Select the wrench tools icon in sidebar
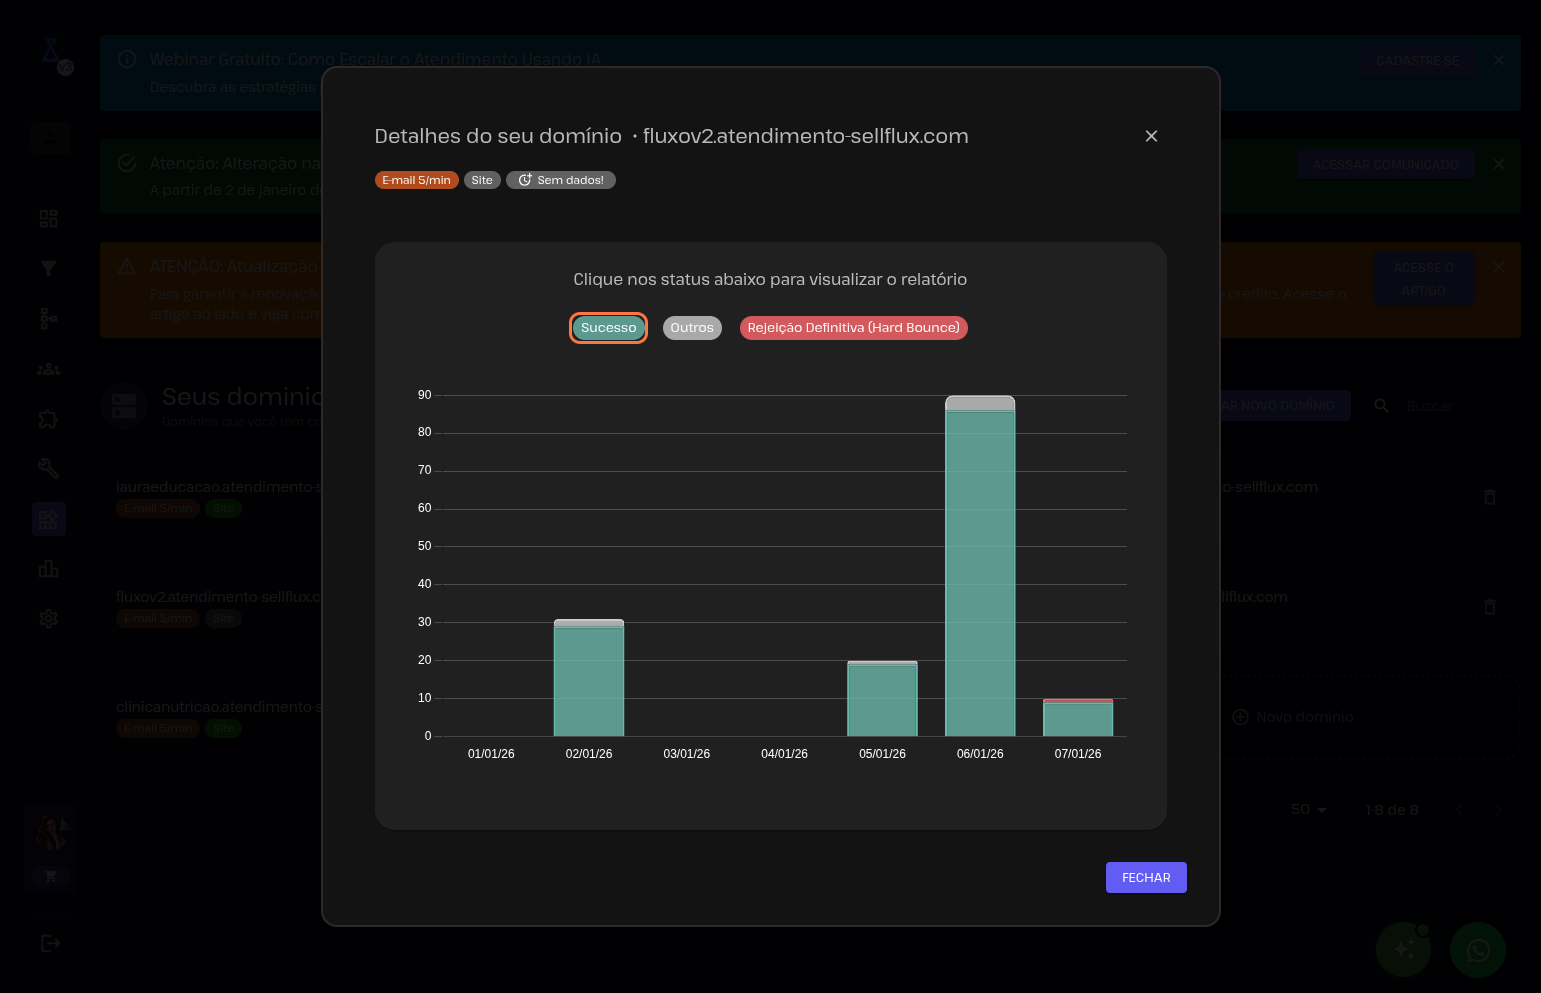The width and height of the screenshot is (1541, 993). coord(48,469)
